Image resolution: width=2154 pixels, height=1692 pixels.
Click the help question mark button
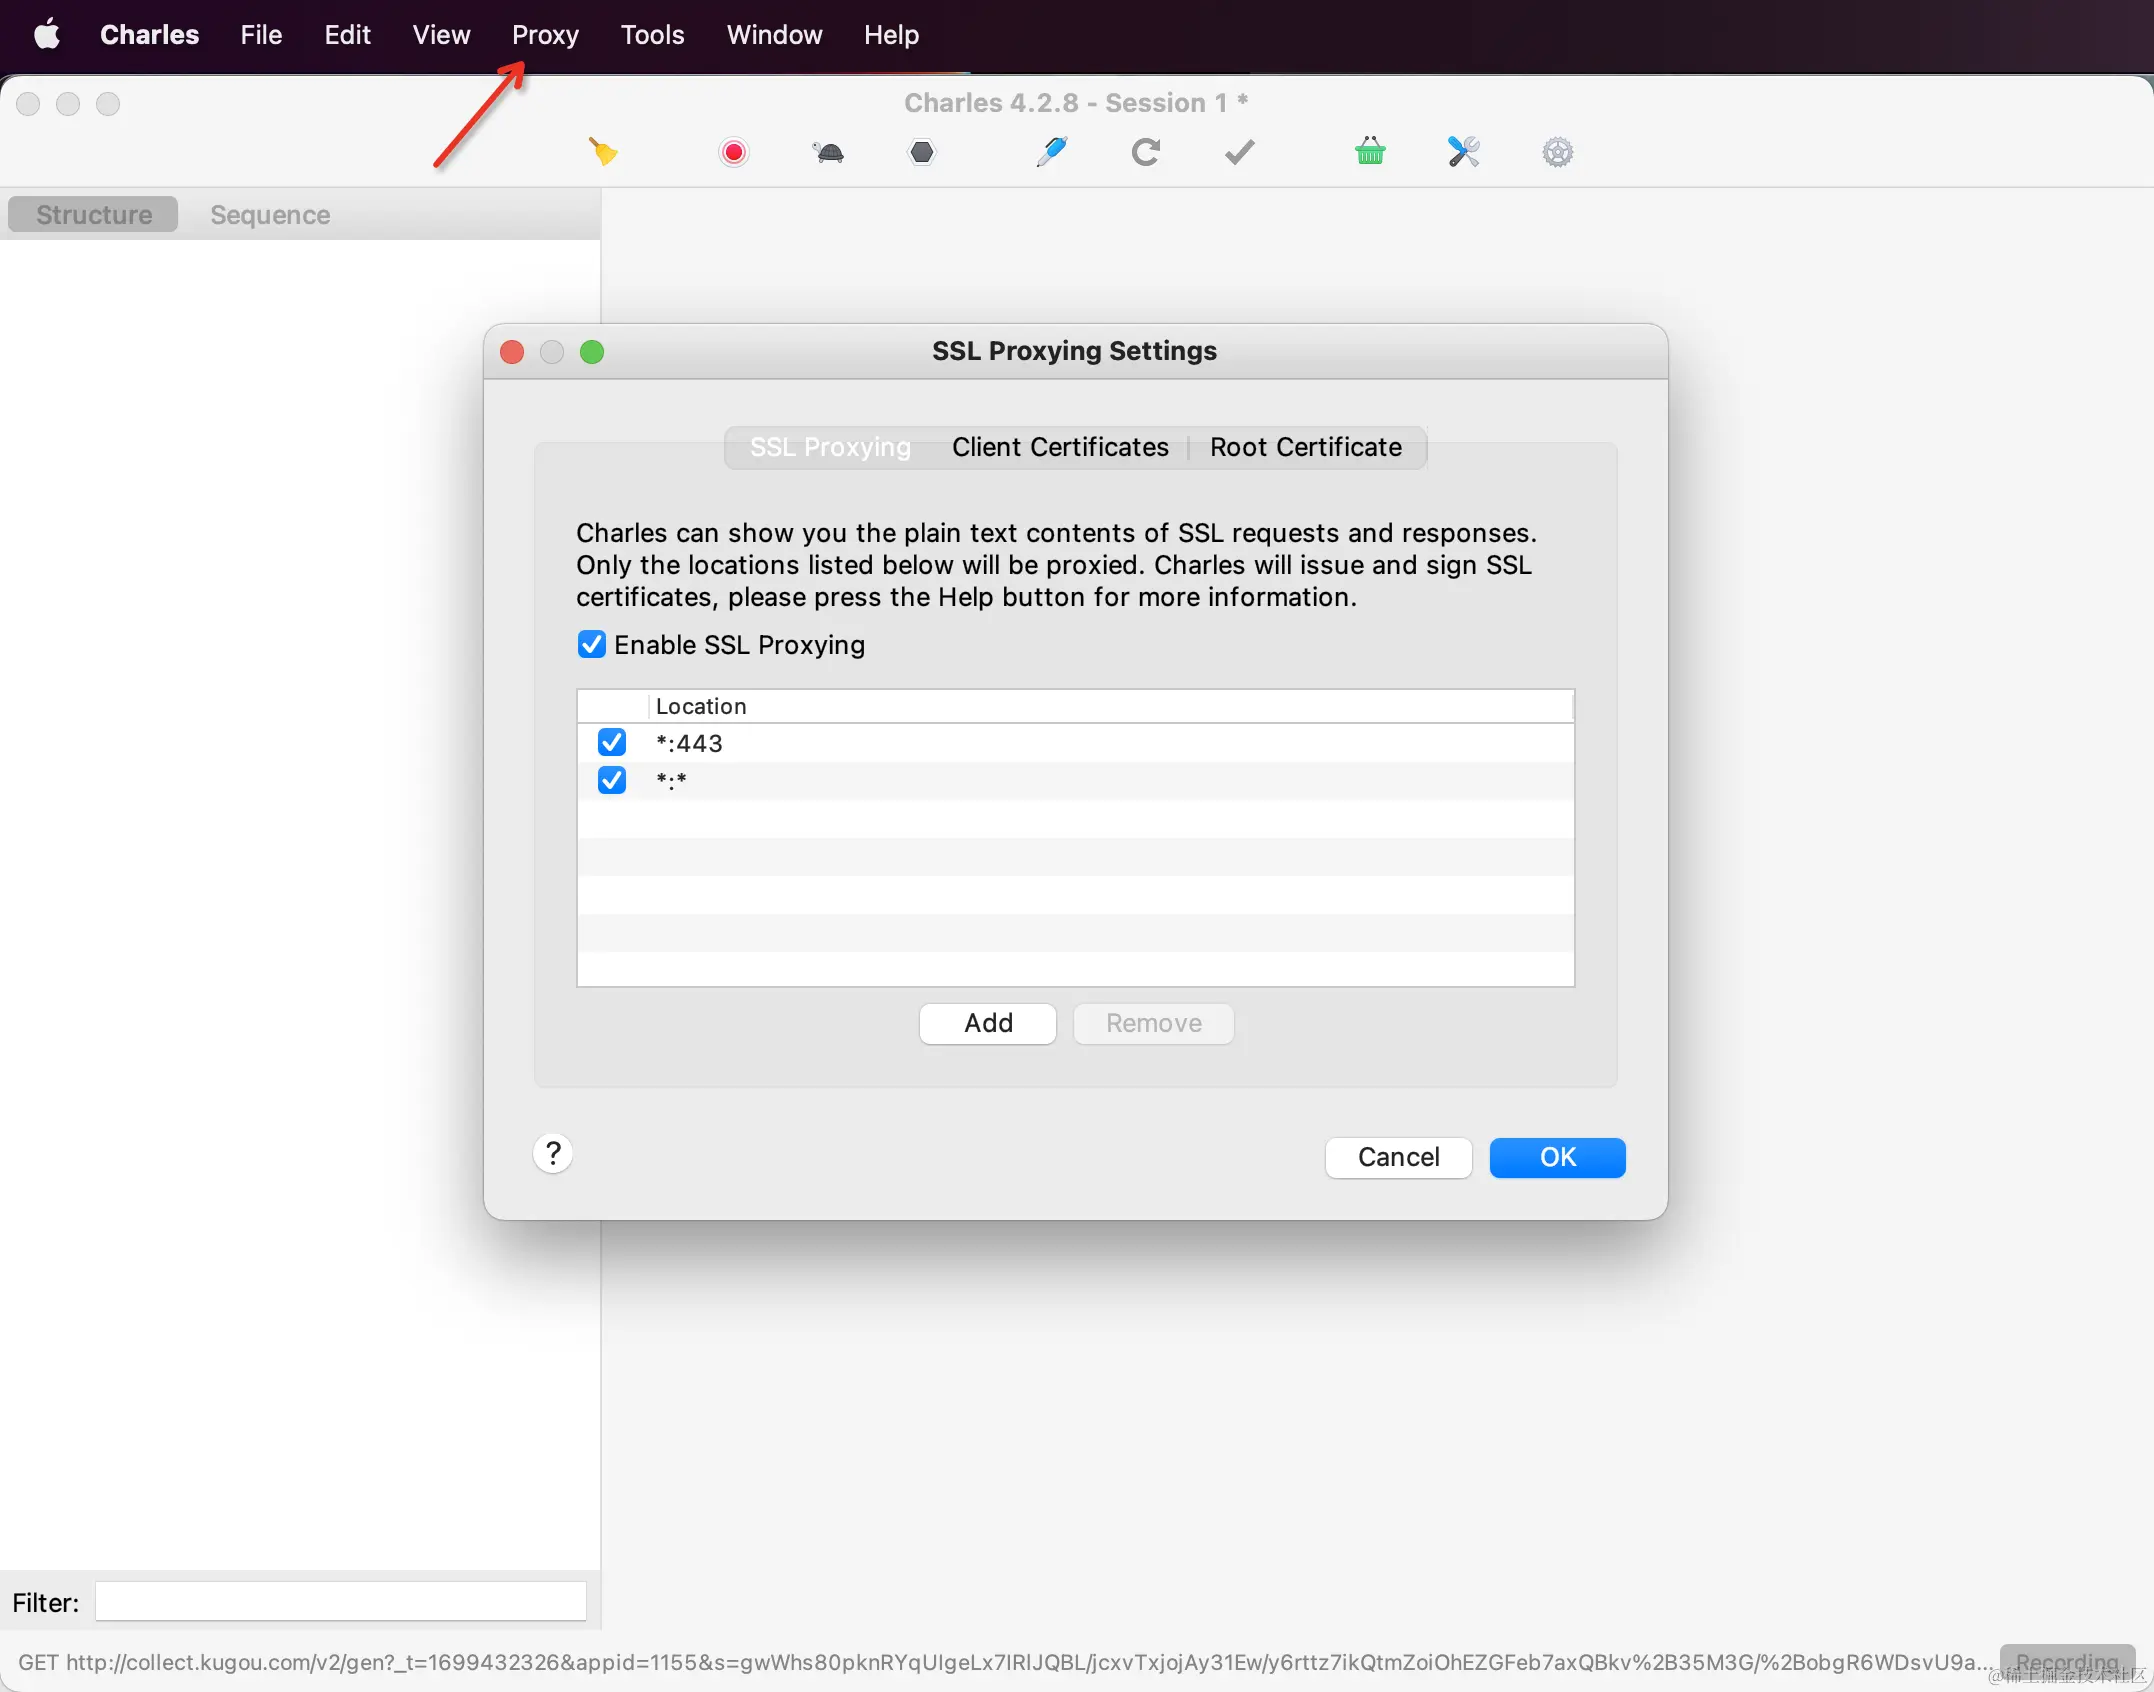click(x=553, y=1153)
